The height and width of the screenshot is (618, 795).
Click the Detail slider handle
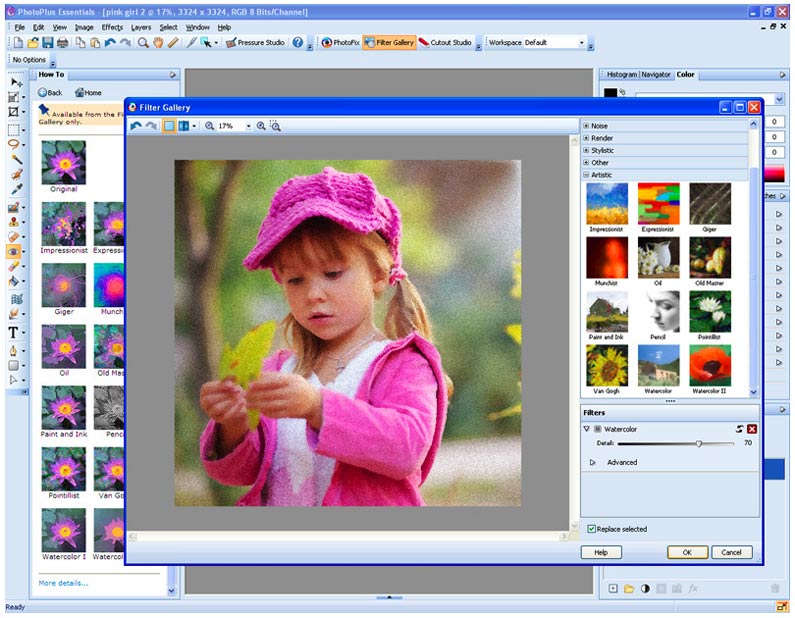tap(699, 442)
